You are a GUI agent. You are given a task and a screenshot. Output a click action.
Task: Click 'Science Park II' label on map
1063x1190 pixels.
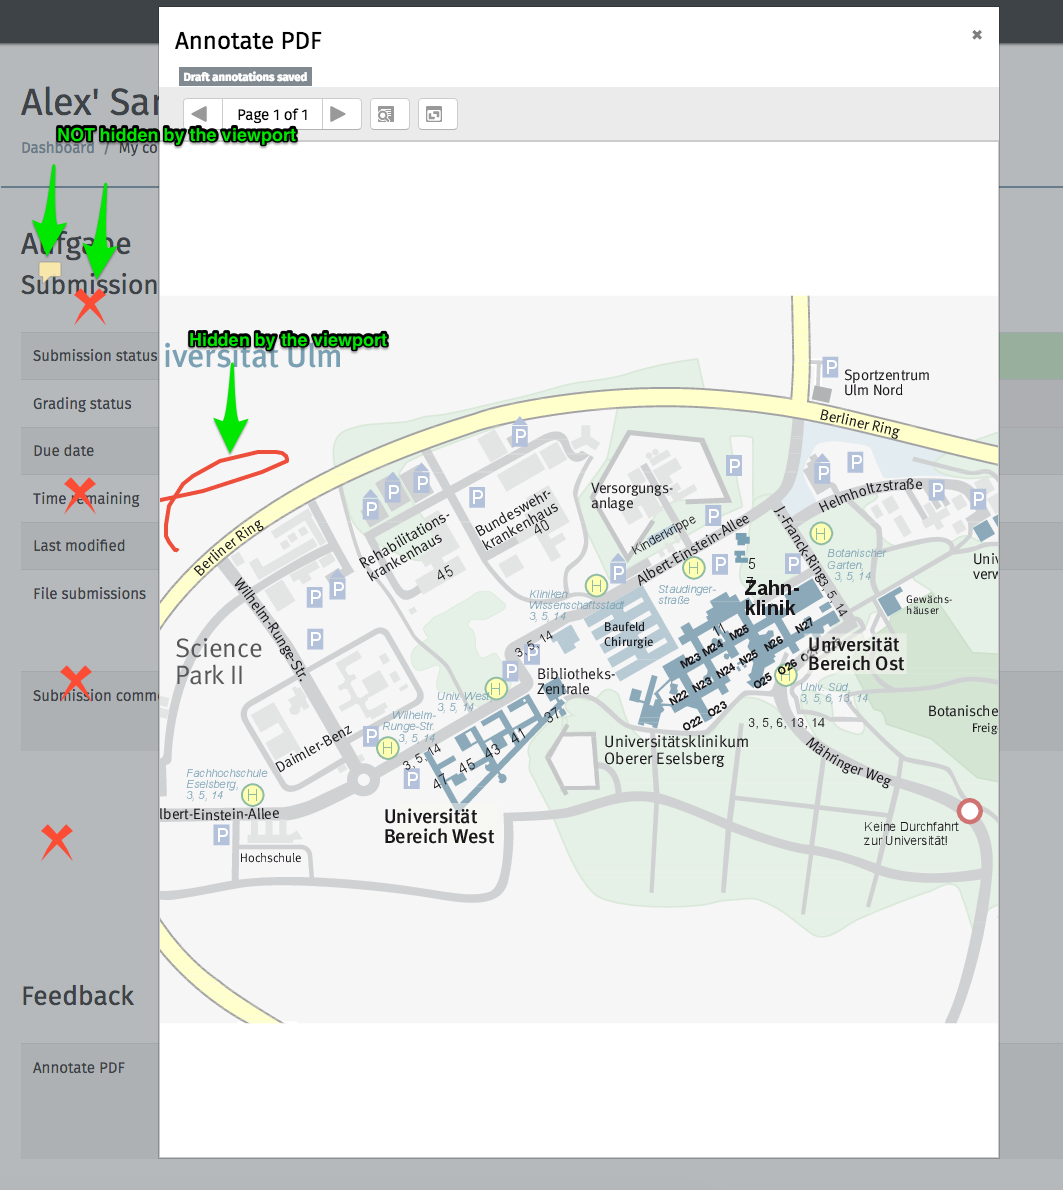[219, 662]
